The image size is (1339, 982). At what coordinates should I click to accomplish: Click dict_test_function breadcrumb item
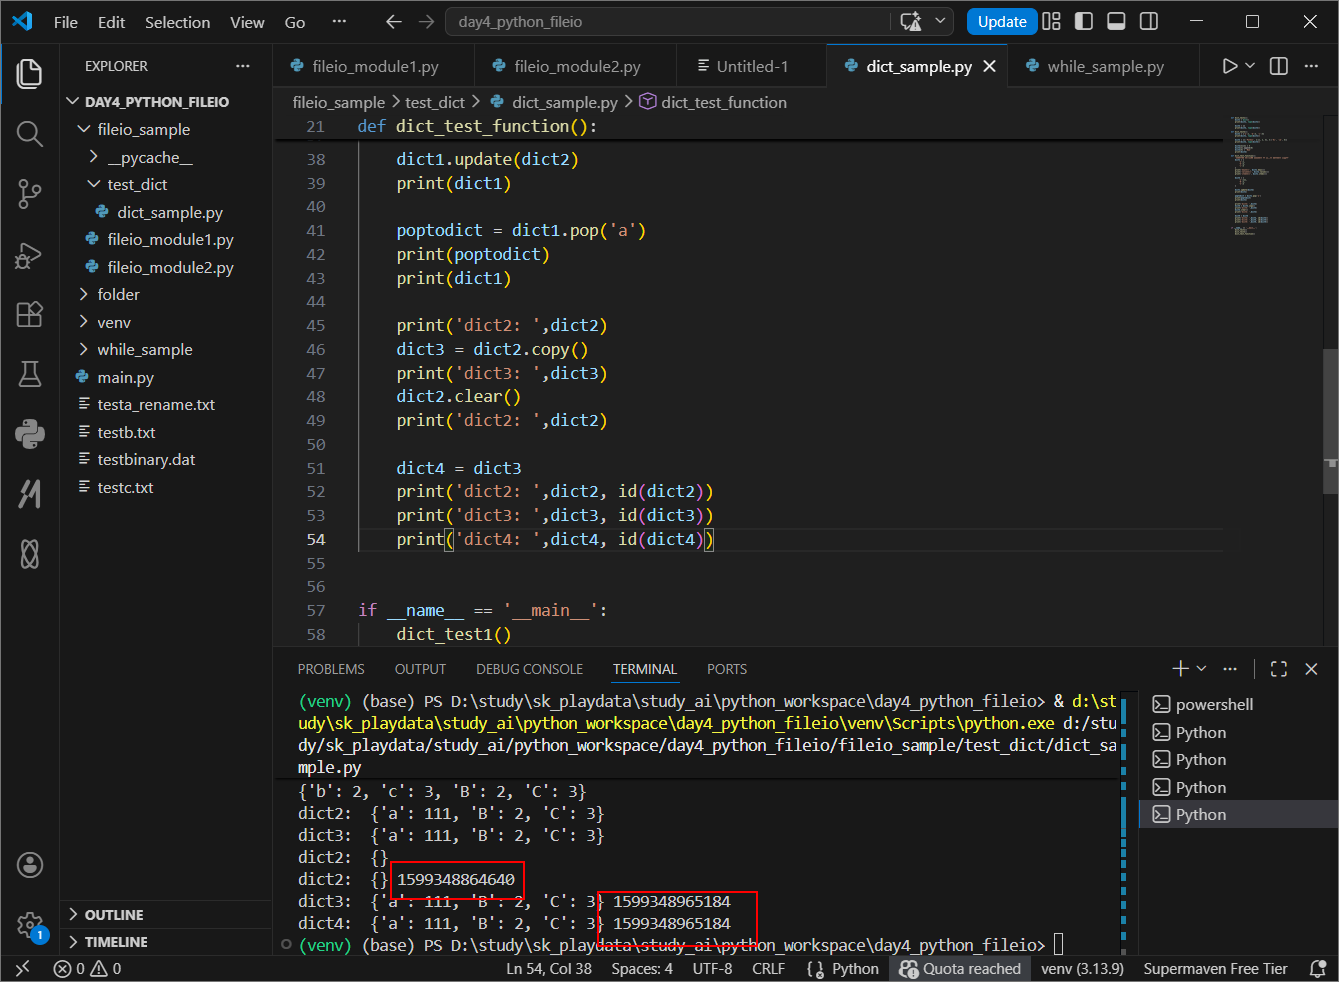click(713, 102)
